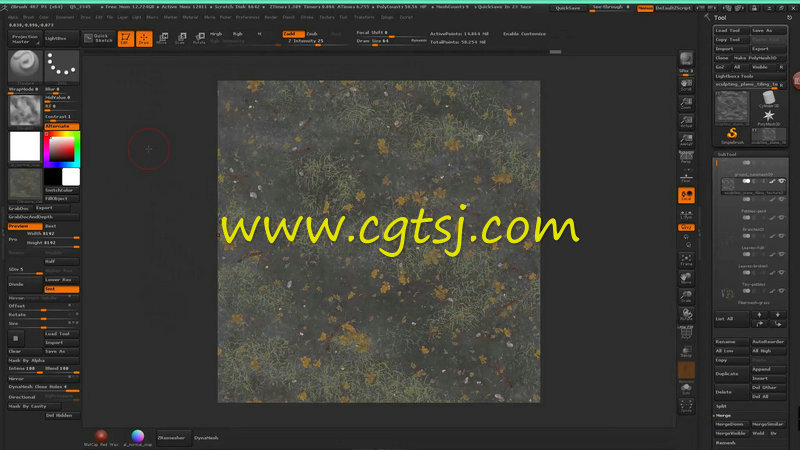The width and height of the screenshot is (800, 450).
Task: Toggle Solo mode
Action: [686, 390]
